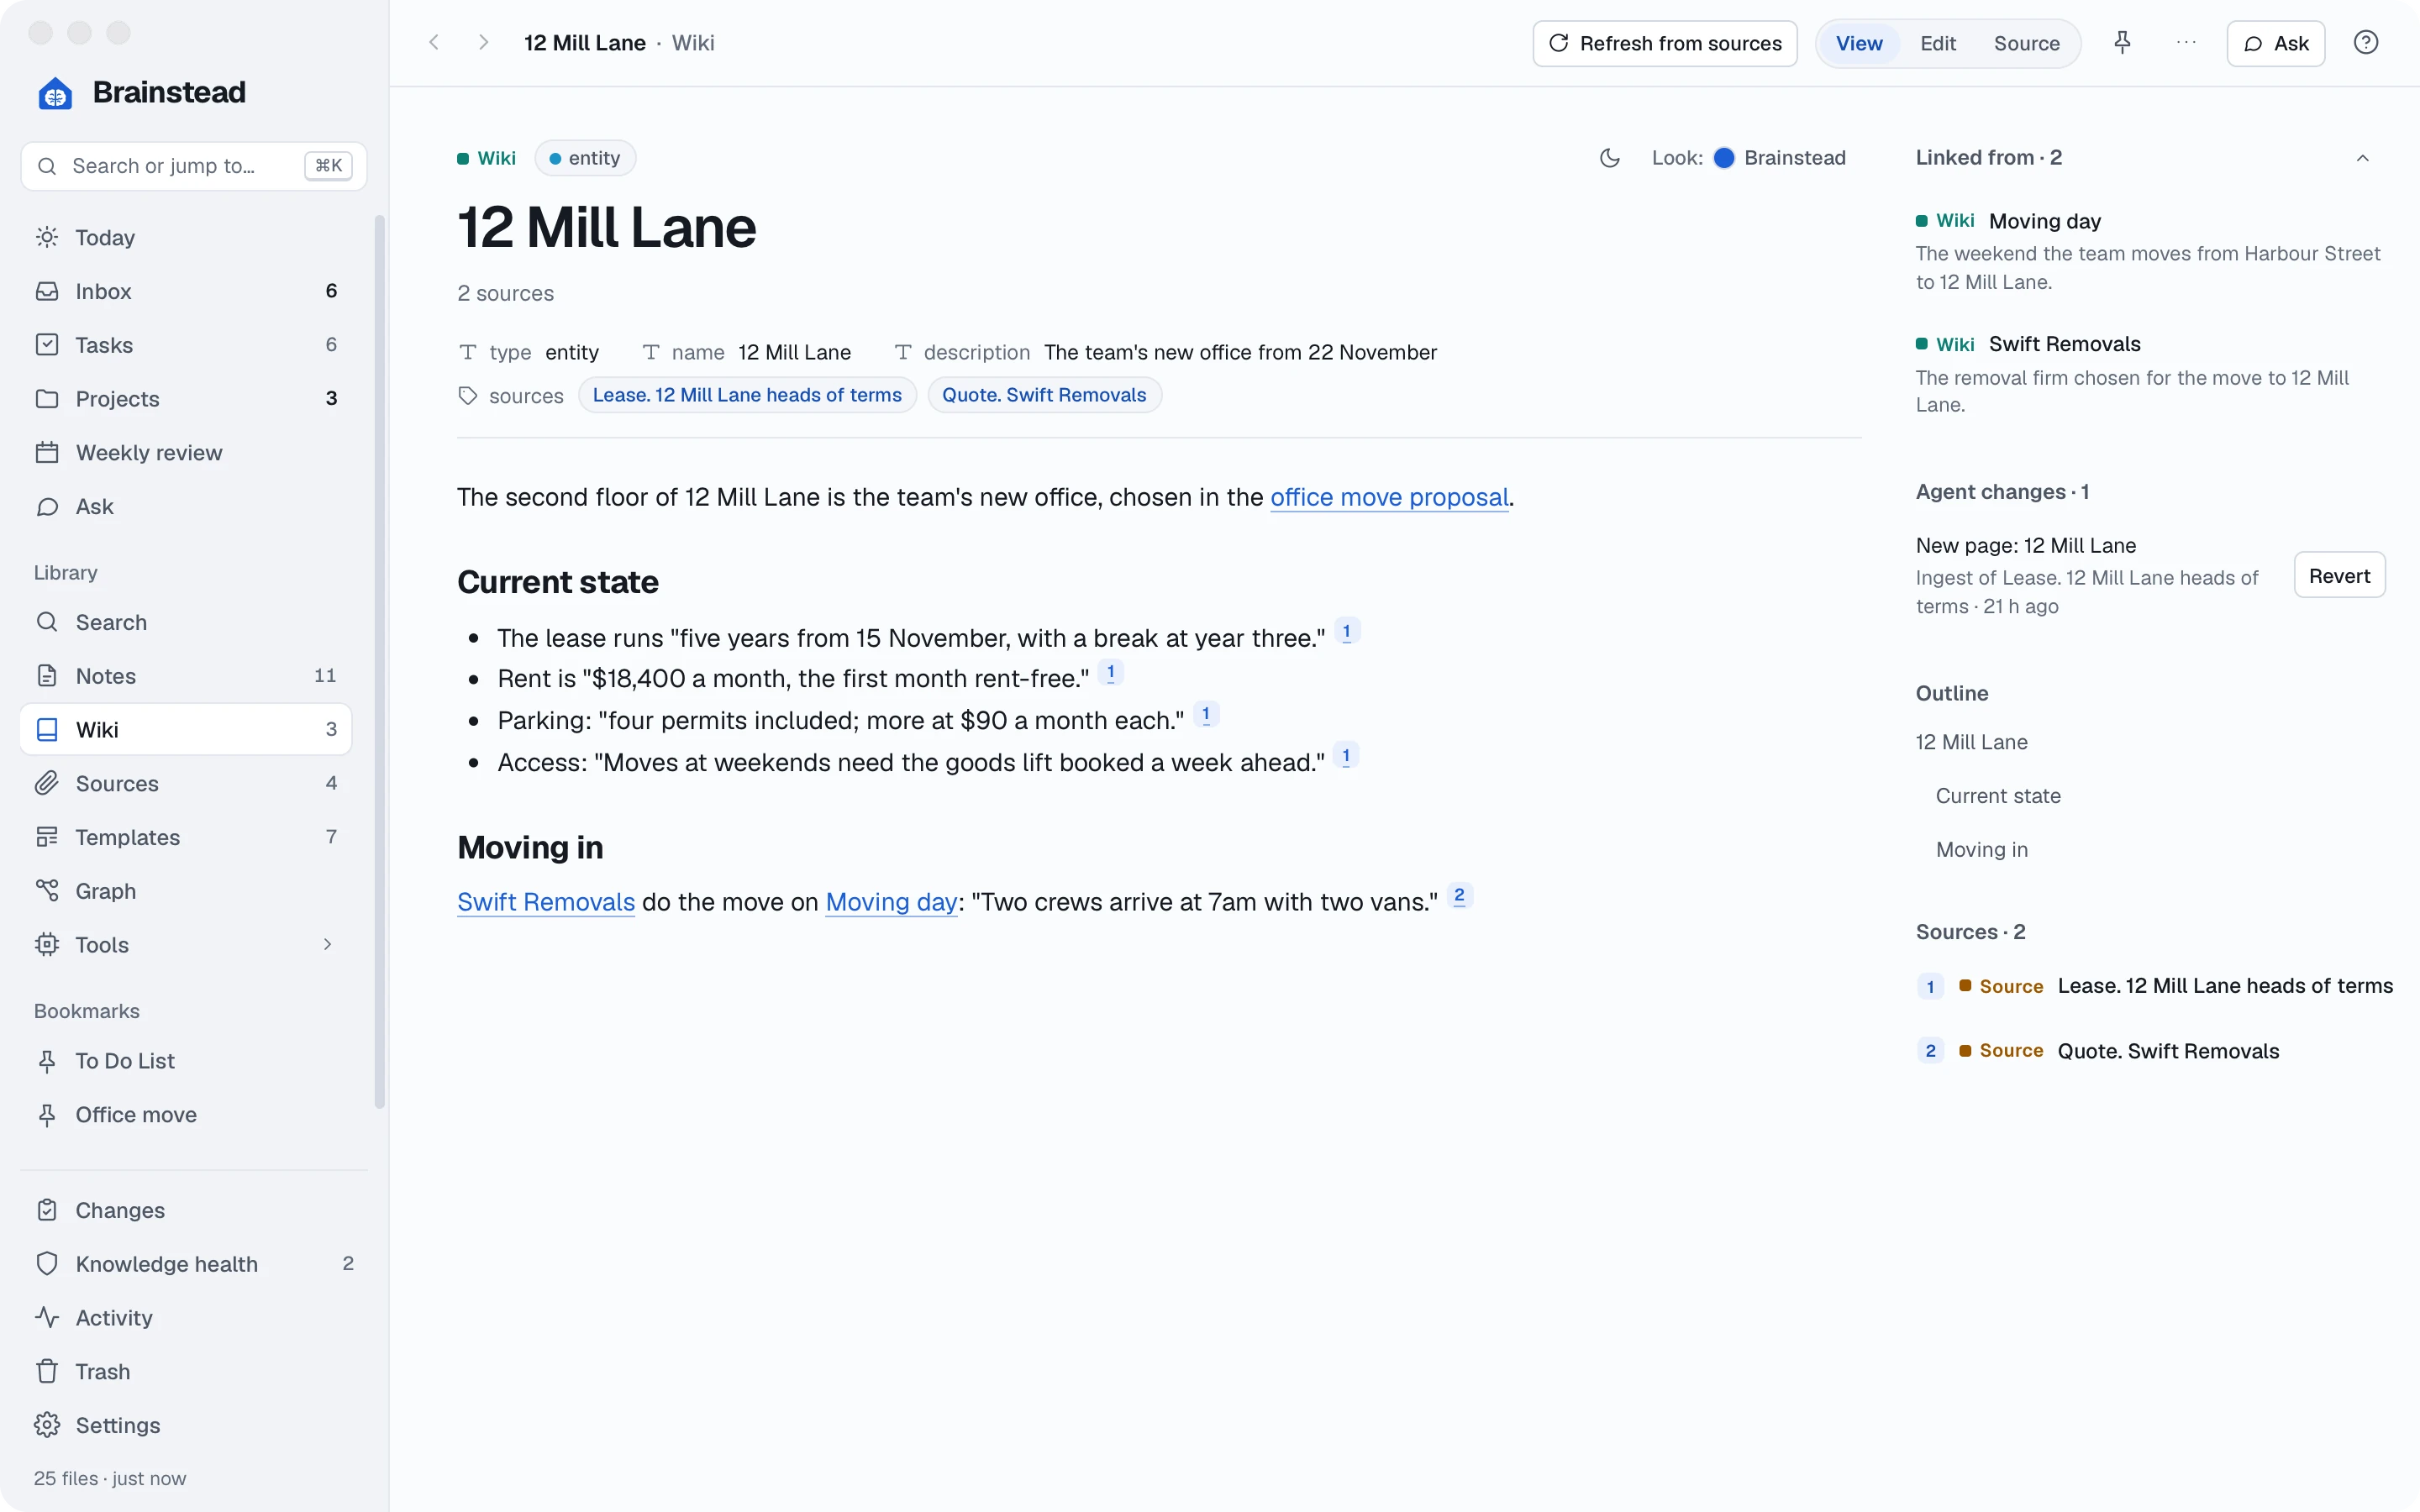The height and width of the screenshot is (1512, 2420).
Task: Open the three-dot more options menu
Action: (x=2186, y=43)
